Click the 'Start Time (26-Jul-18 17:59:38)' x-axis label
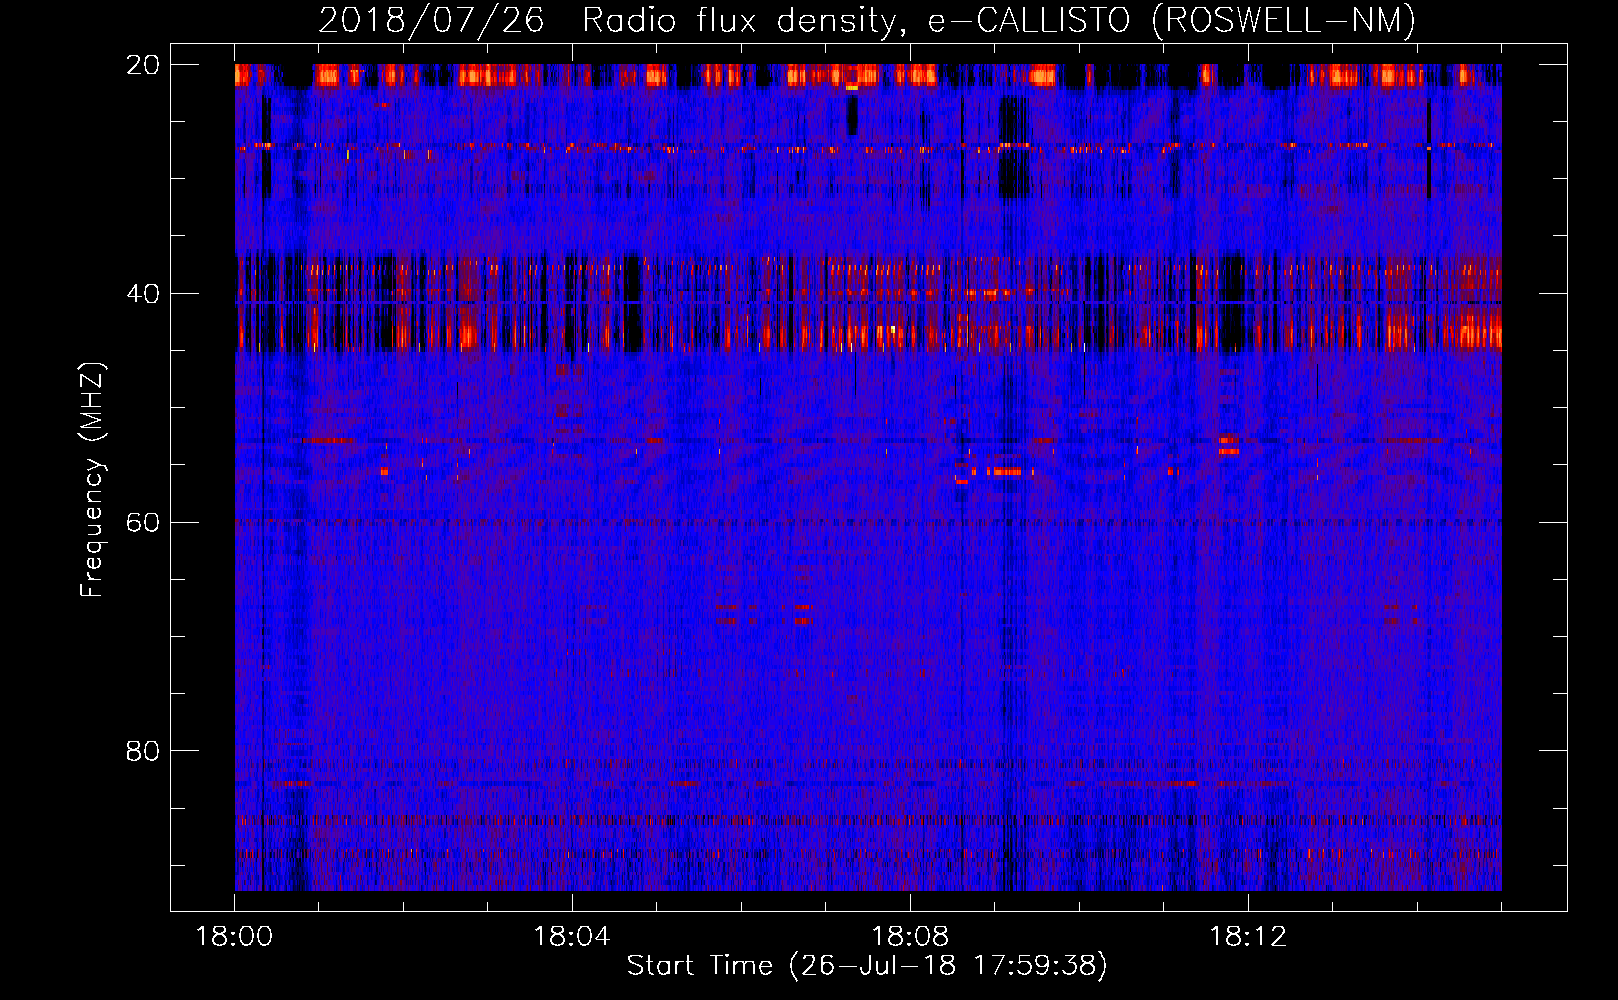The height and width of the screenshot is (1000, 1618). (x=867, y=966)
